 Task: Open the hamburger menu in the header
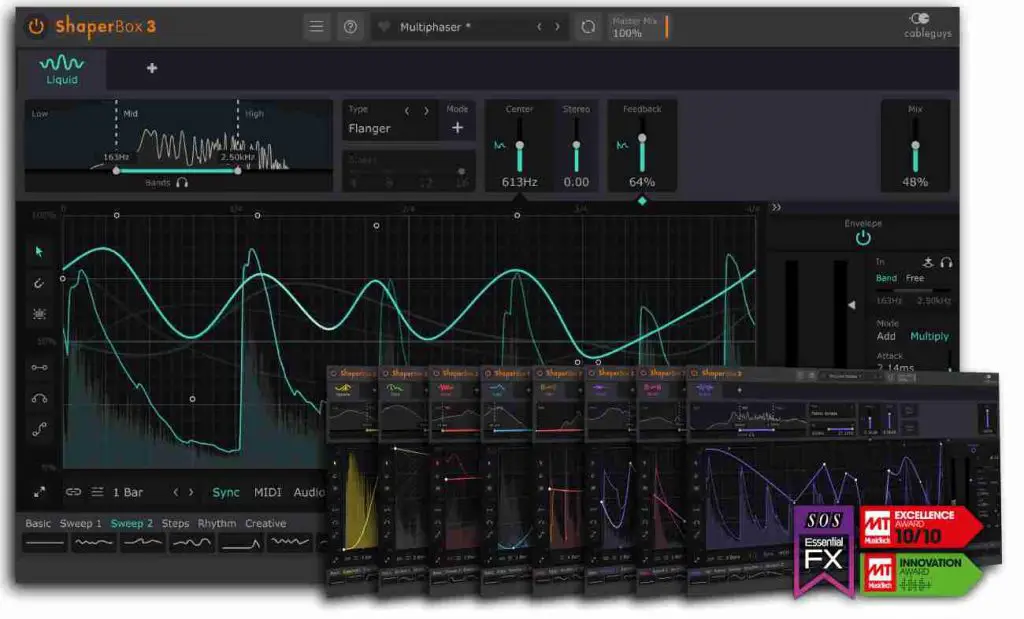pos(317,27)
